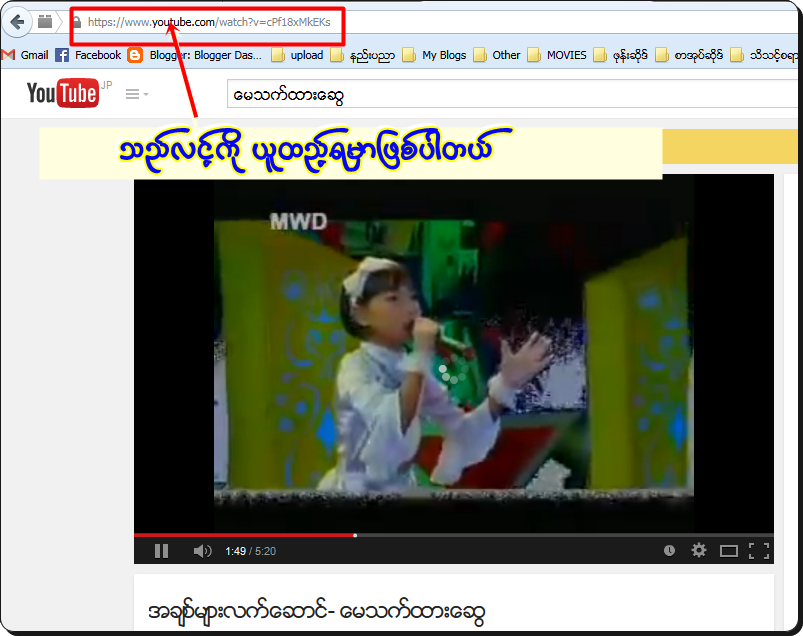803x636 pixels.
Task: Seek on the video progress bar
Action: (x=454, y=535)
